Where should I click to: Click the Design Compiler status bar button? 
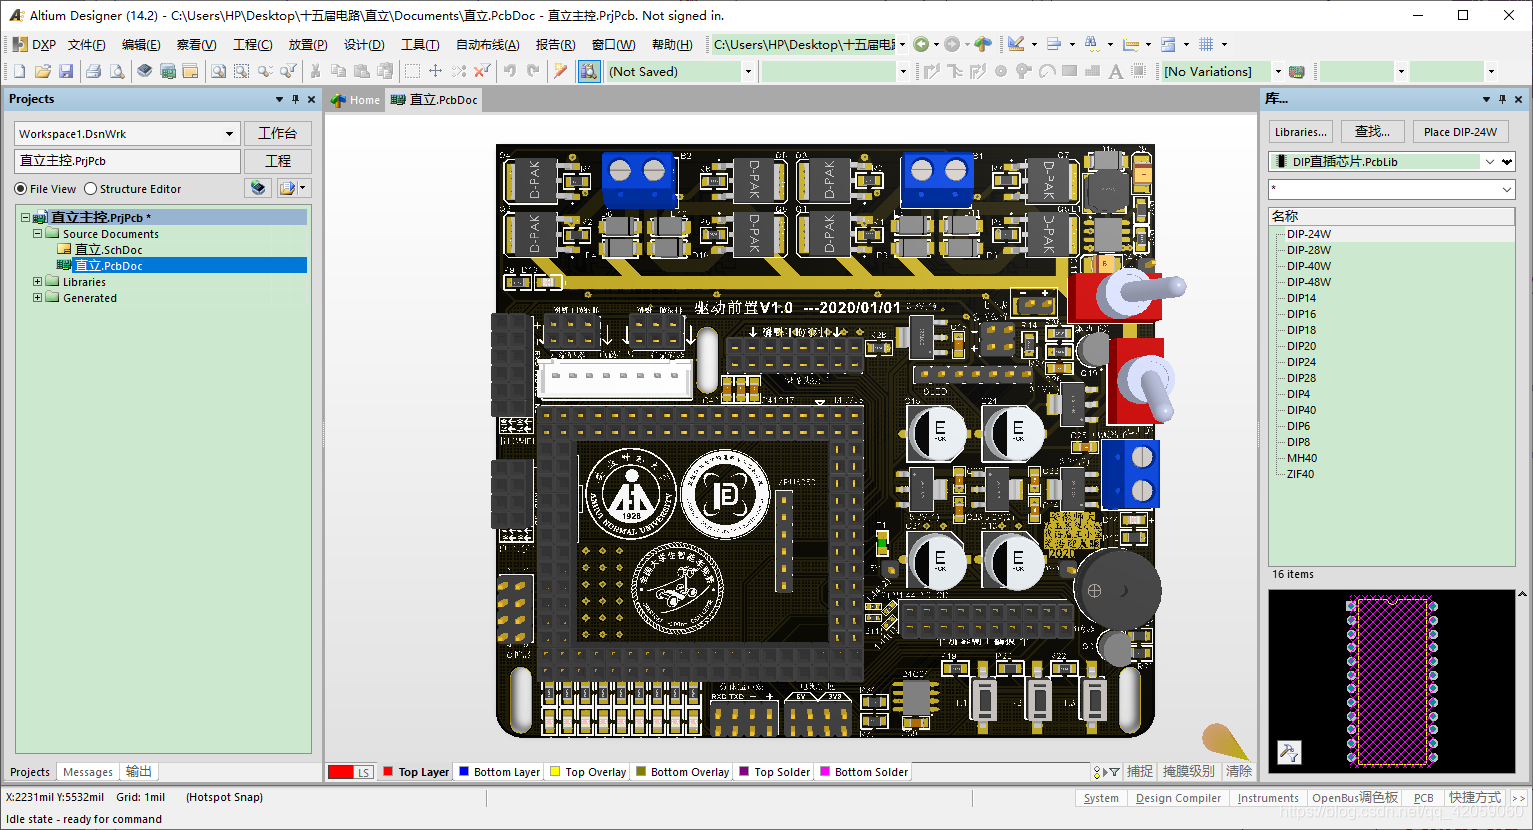[x=1178, y=798]
